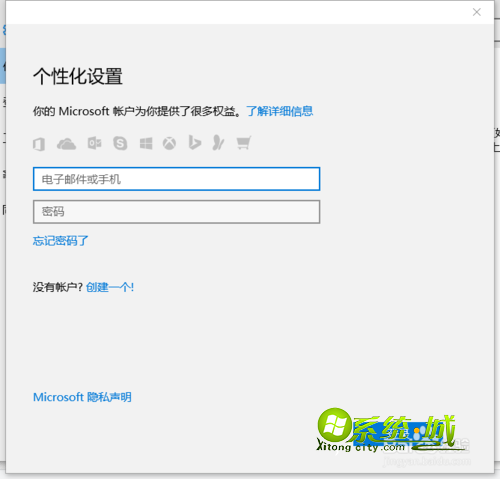Image resolution: width=500 pixels, height=479 pixels.
Task: Click the OneDrive cloud icon
Action: [67, 144]
